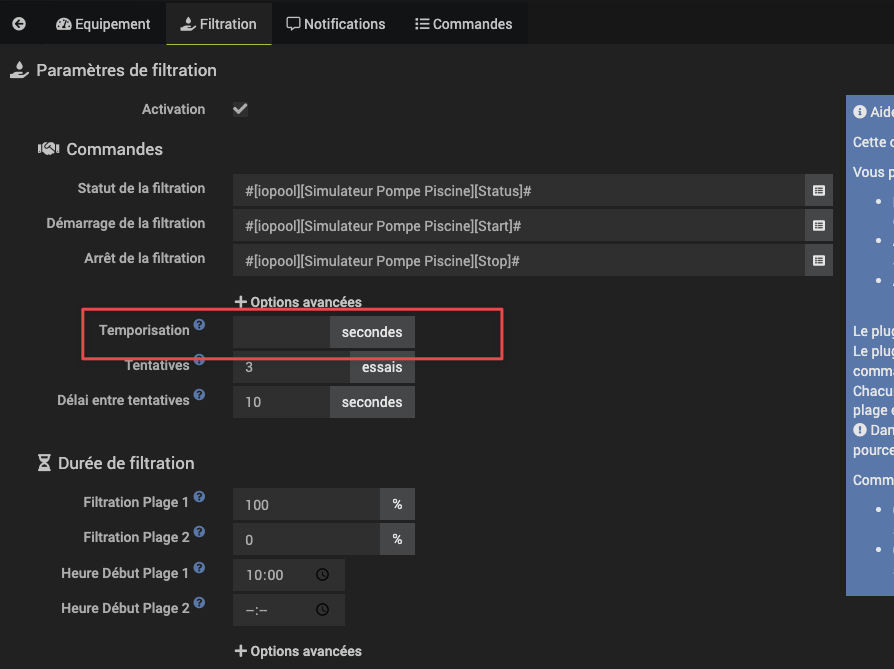Viewport: 894px width, 669px height.
Task: Click the Statut de la filtration field
Action: click(519, 190)
